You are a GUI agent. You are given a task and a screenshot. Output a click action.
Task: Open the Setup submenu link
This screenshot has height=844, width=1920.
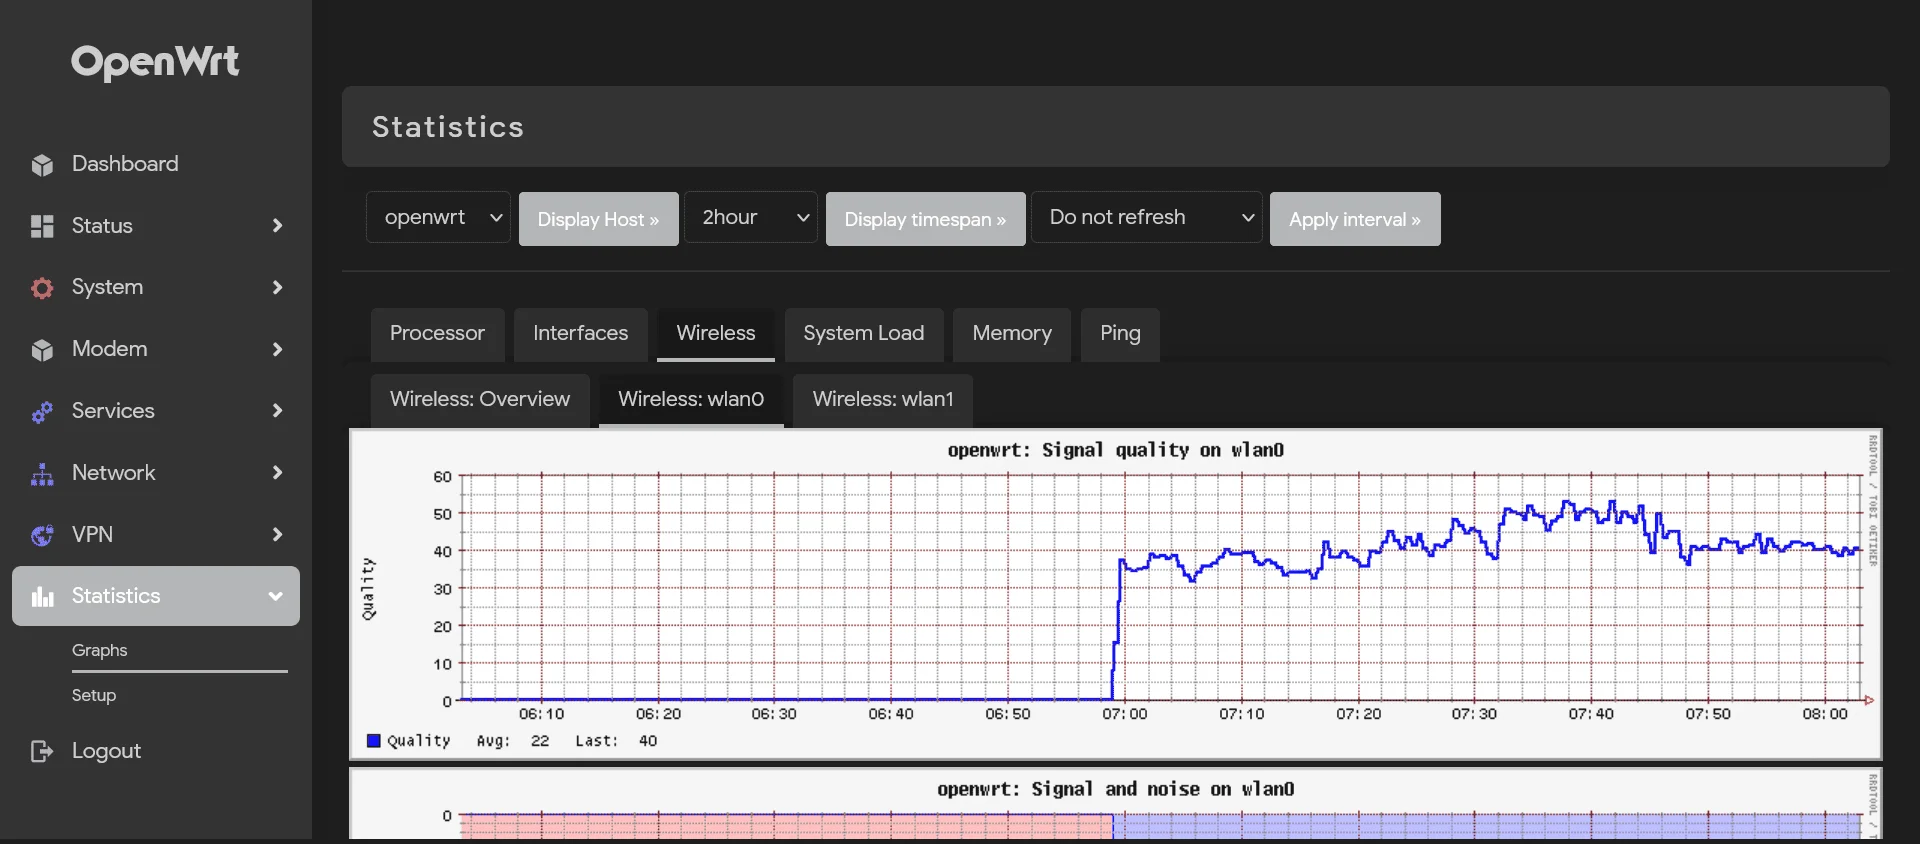coord(94,695)
